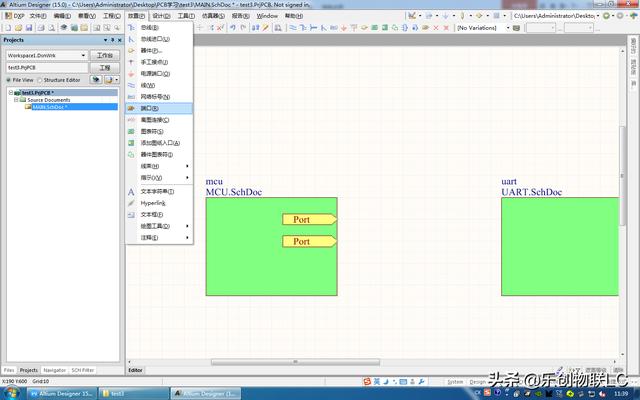Image resolution: width=640 pixels, height=400 pixels.
Task: Click the Undo toolbar icon
Action: click(x=233, y=28)
